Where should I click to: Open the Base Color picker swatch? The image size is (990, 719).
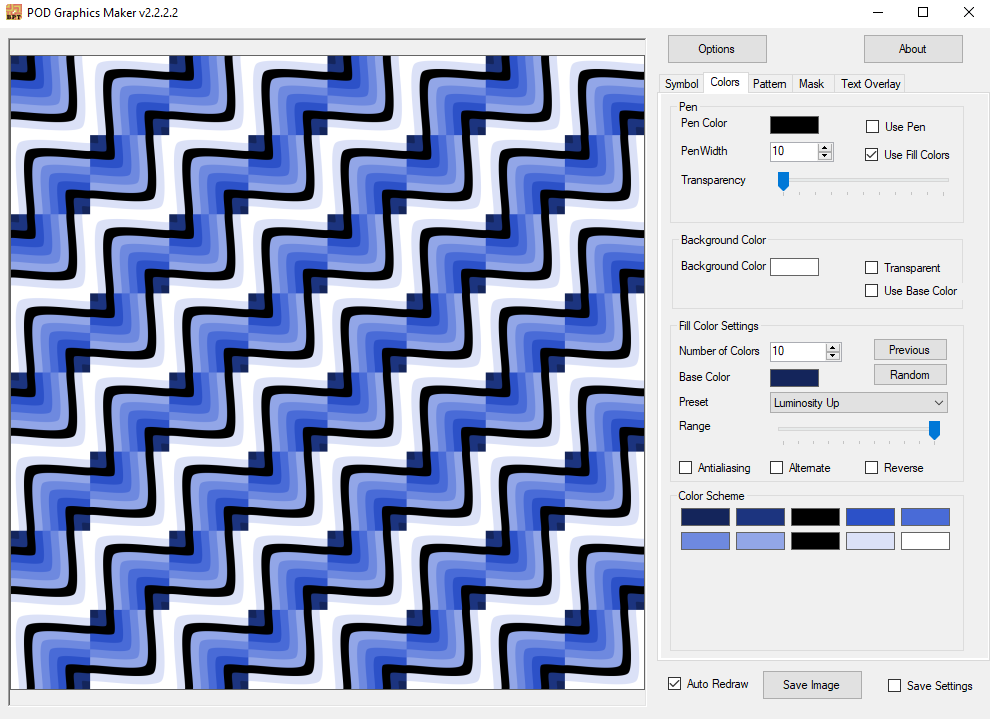(794, 378)
